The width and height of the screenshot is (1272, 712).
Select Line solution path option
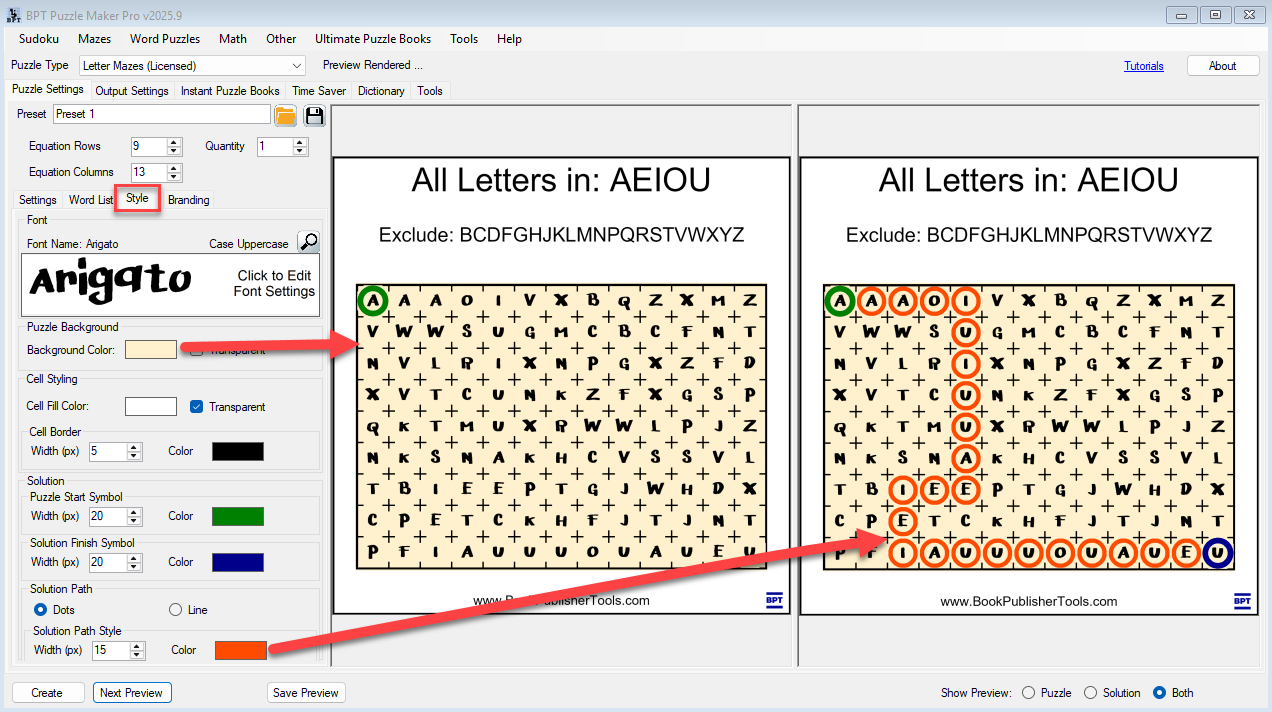click(x=175, y=609)
